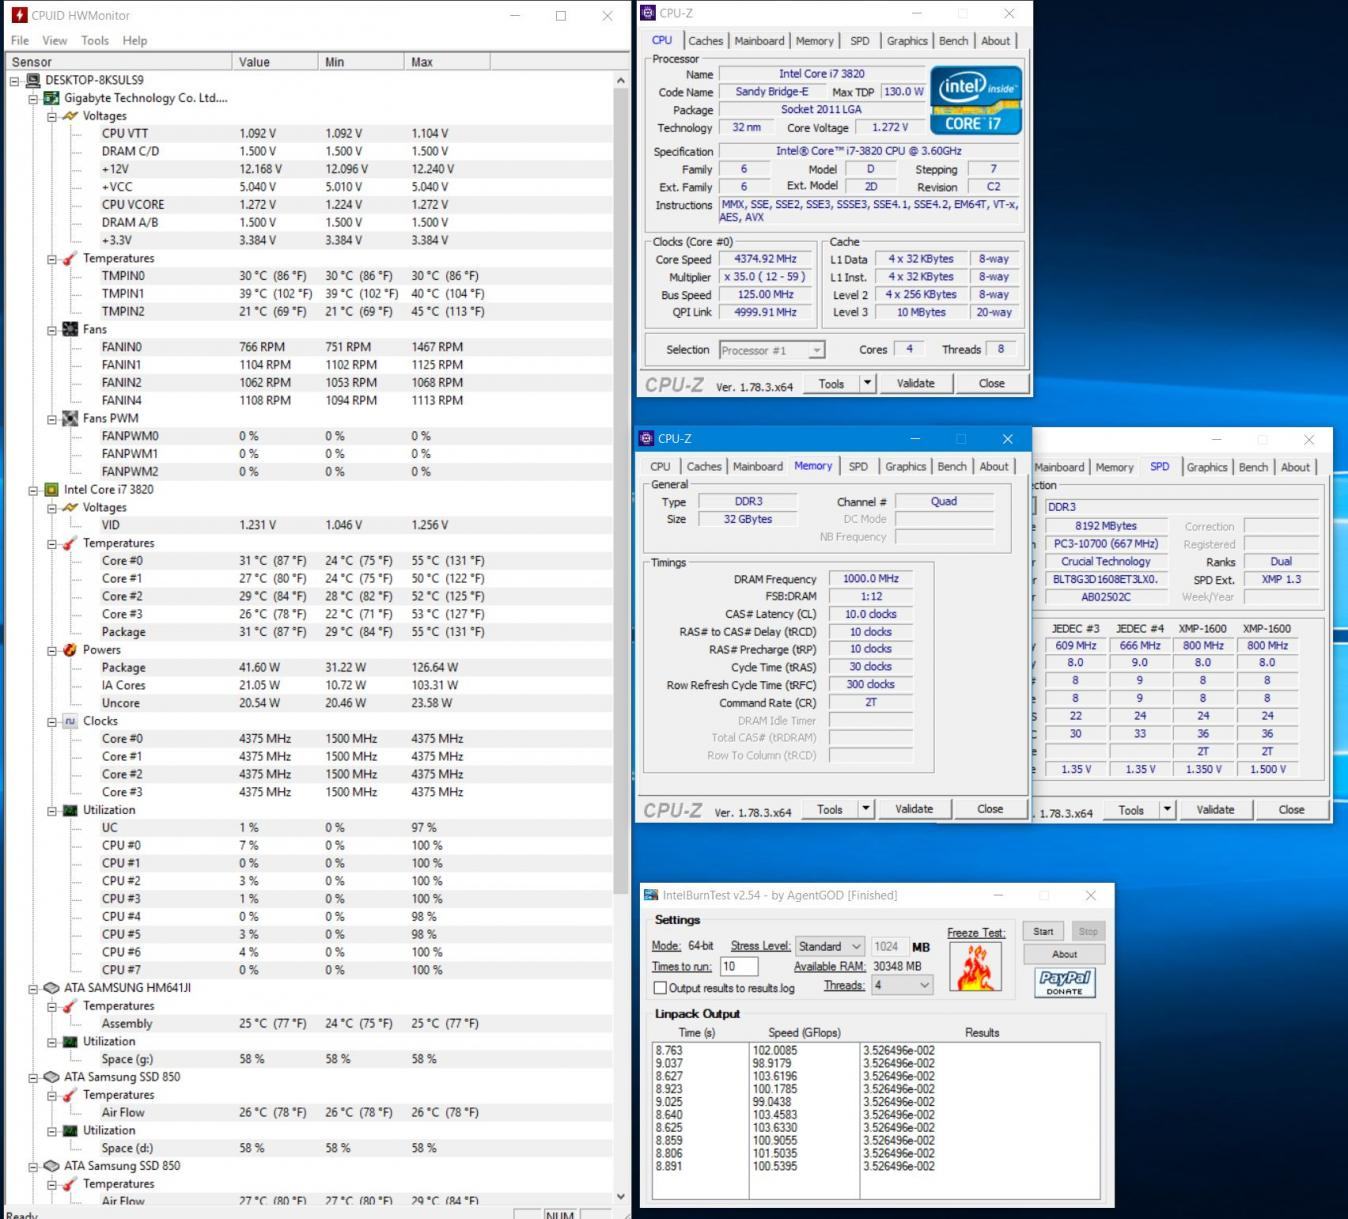Screen dimensions: 1348x1219
Task: Click Validate in Memory CPU-Z window
Action: [914, 809]
